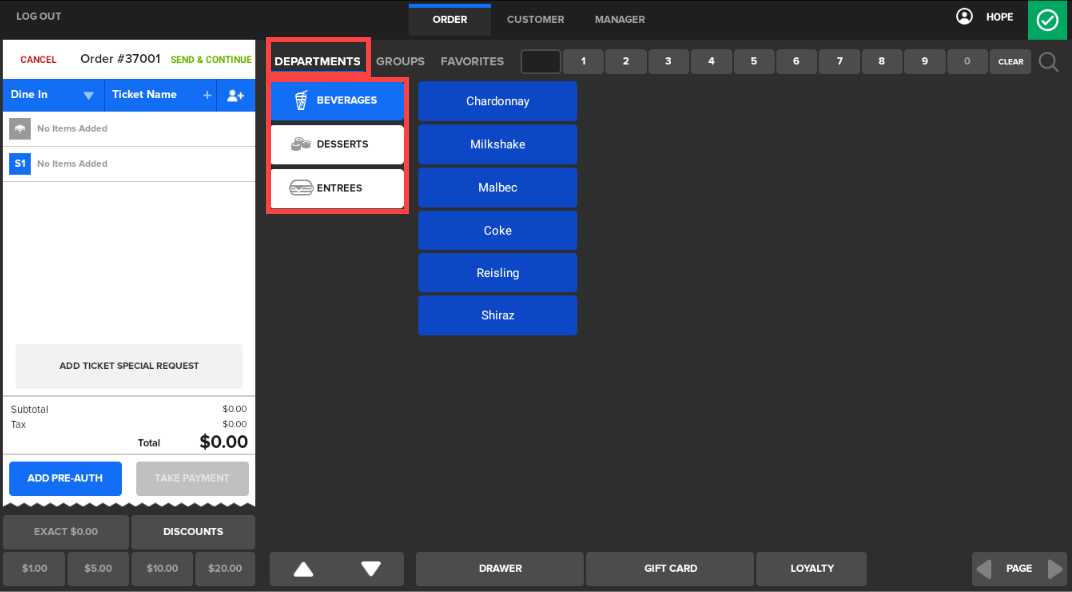Expand the Dine In dropdown
1072x592 pixels.
88,96
